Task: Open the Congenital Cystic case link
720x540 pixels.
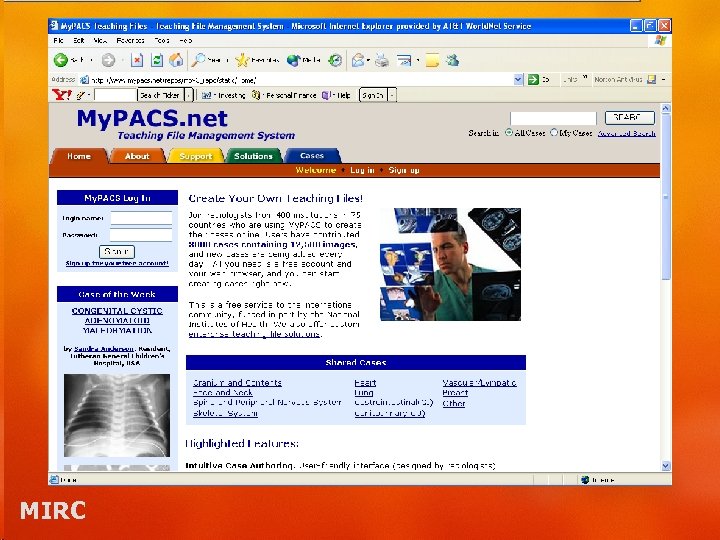Action: [x=117, y=320]
